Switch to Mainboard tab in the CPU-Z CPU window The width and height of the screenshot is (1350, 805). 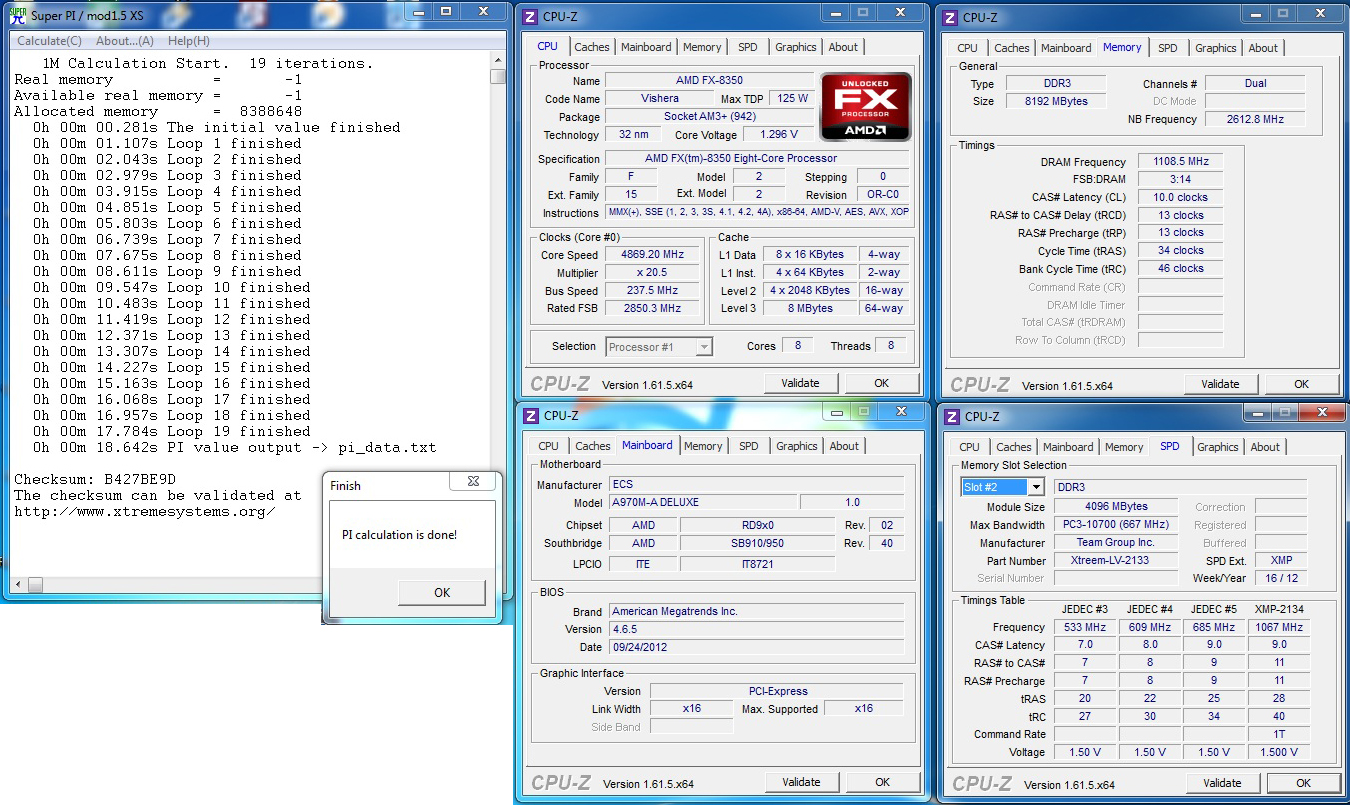(646, 47)
